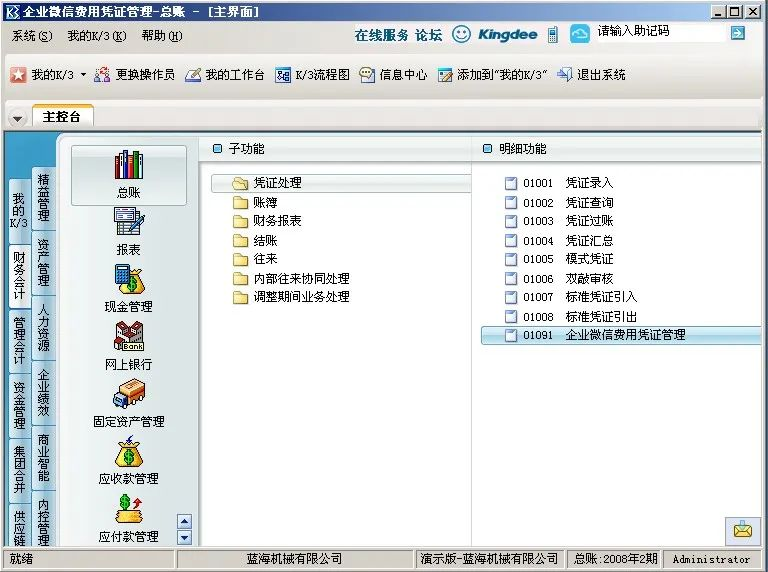768x572 pixels.
Task: Open 01005 模式凭证 function
Action: coord(559,259)
